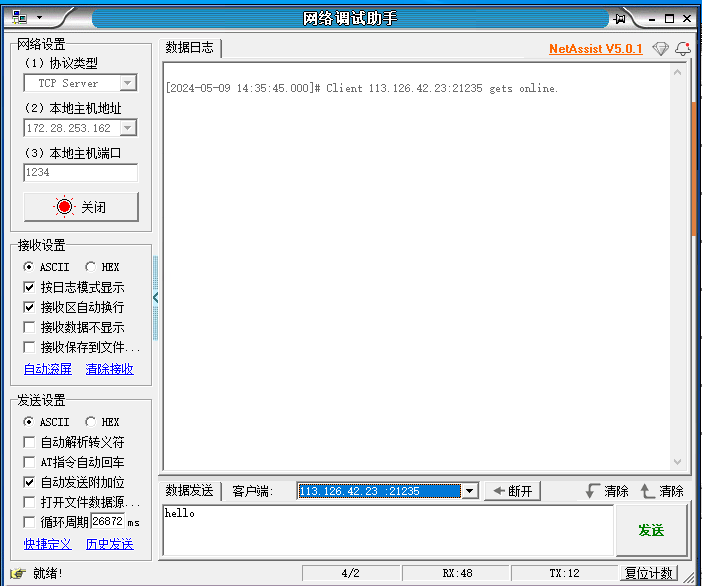
Task: Click the cycle period field 26872
Action: (x=107, y=522)
